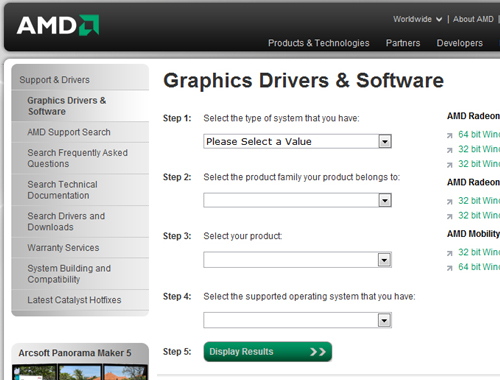Click the Arcsoft Panorama Maker thumbnail image
The height and width of the screenshot is (380, 500).
[x=80, y=372]
